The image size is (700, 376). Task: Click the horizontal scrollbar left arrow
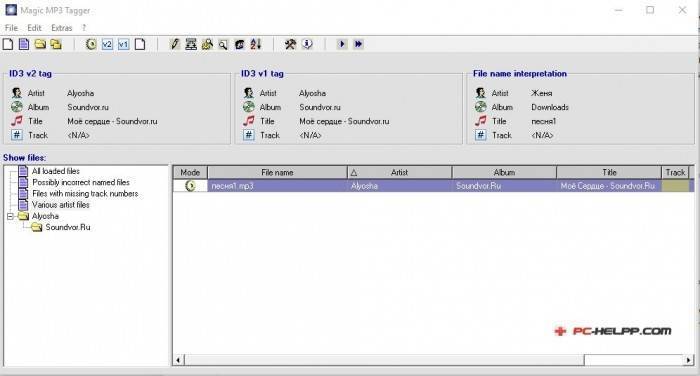[x=179, y=359]
